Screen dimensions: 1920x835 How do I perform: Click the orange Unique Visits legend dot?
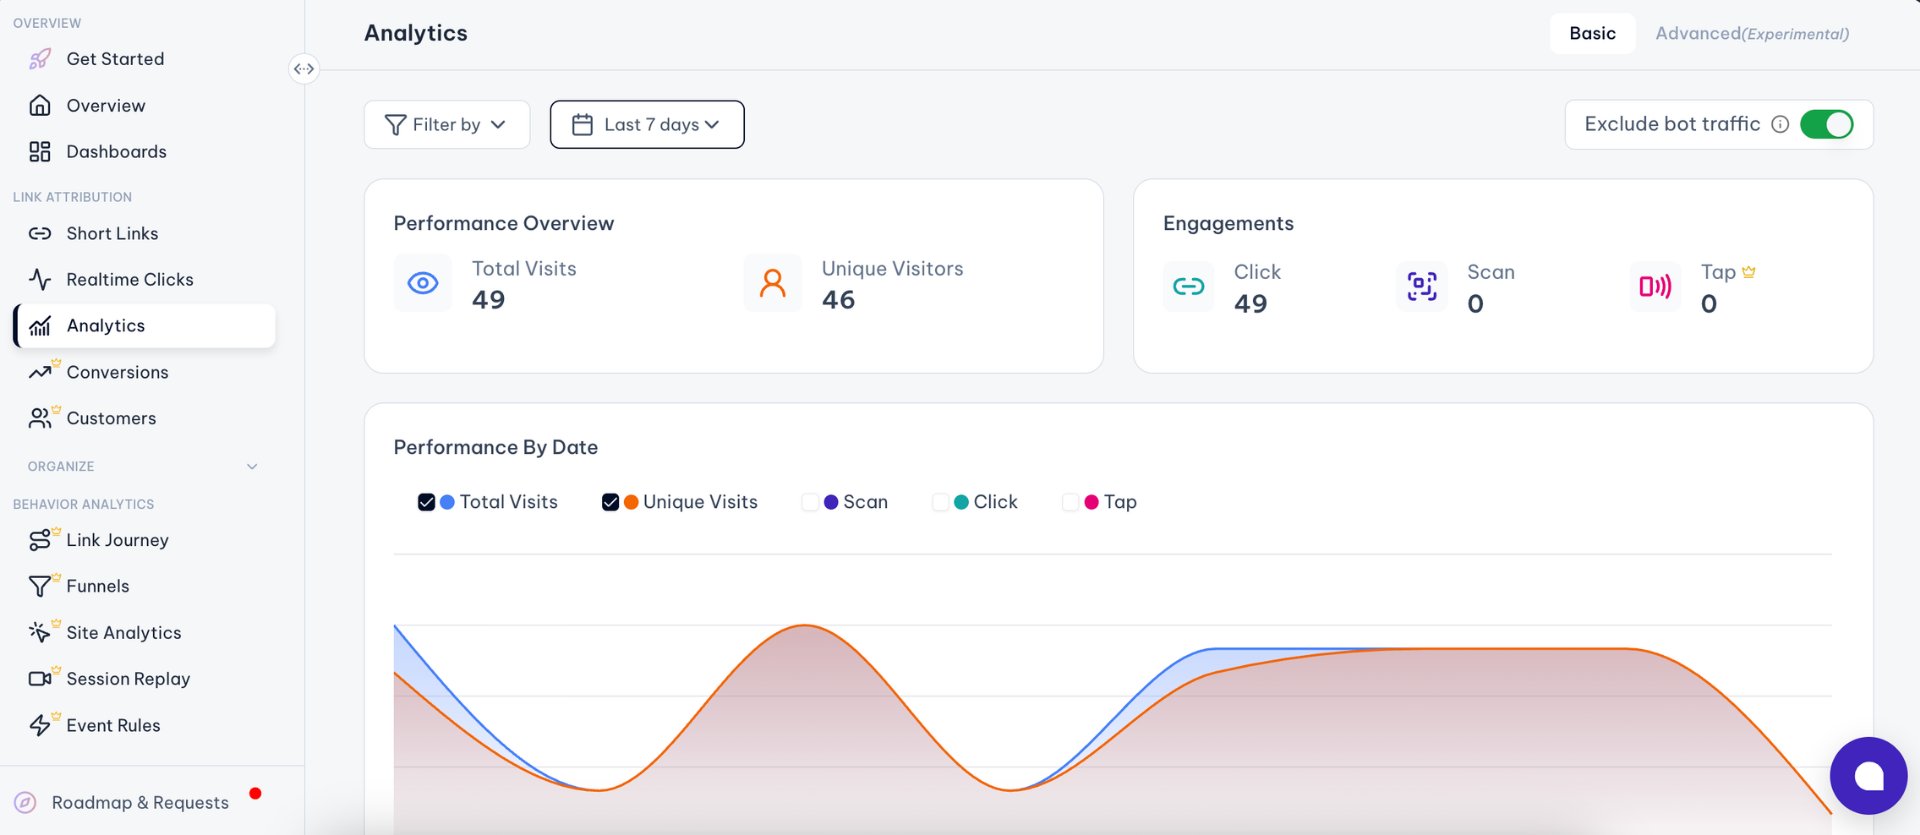coord(631,502)
